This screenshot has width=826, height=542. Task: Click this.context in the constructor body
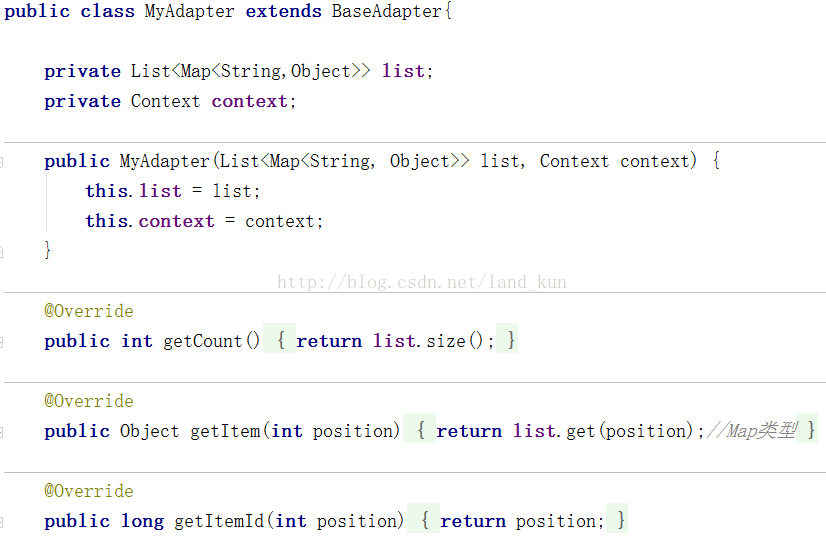tap(150, 221)
